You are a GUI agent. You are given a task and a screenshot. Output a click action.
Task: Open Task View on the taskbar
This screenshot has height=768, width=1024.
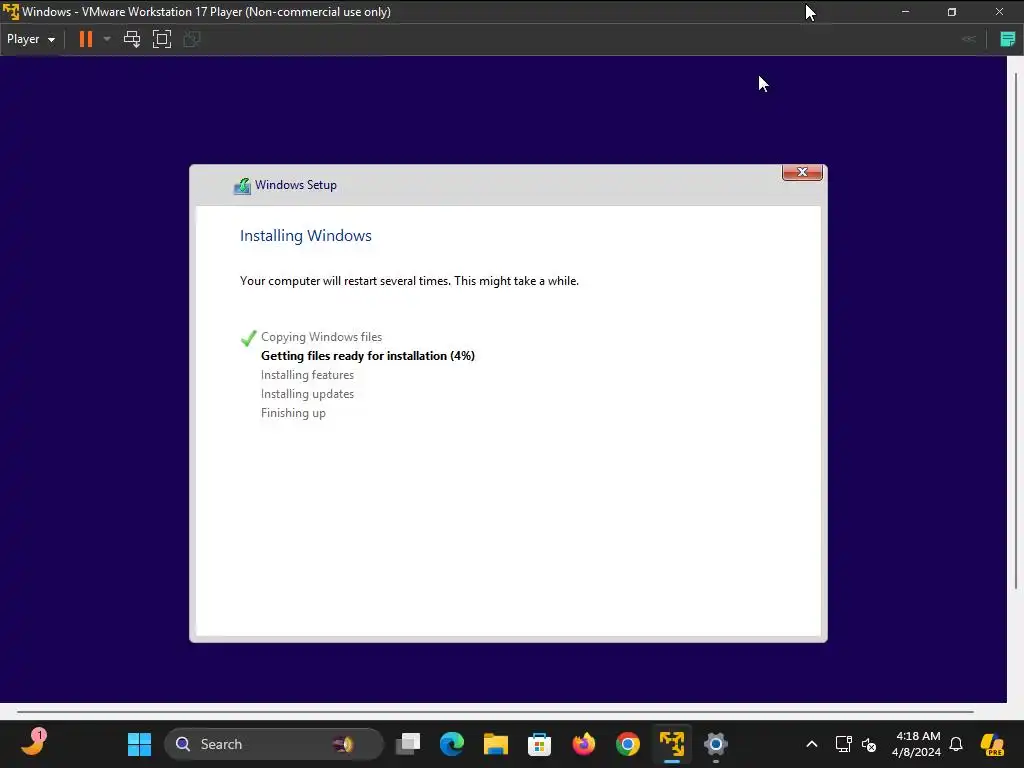click(408, 744)
